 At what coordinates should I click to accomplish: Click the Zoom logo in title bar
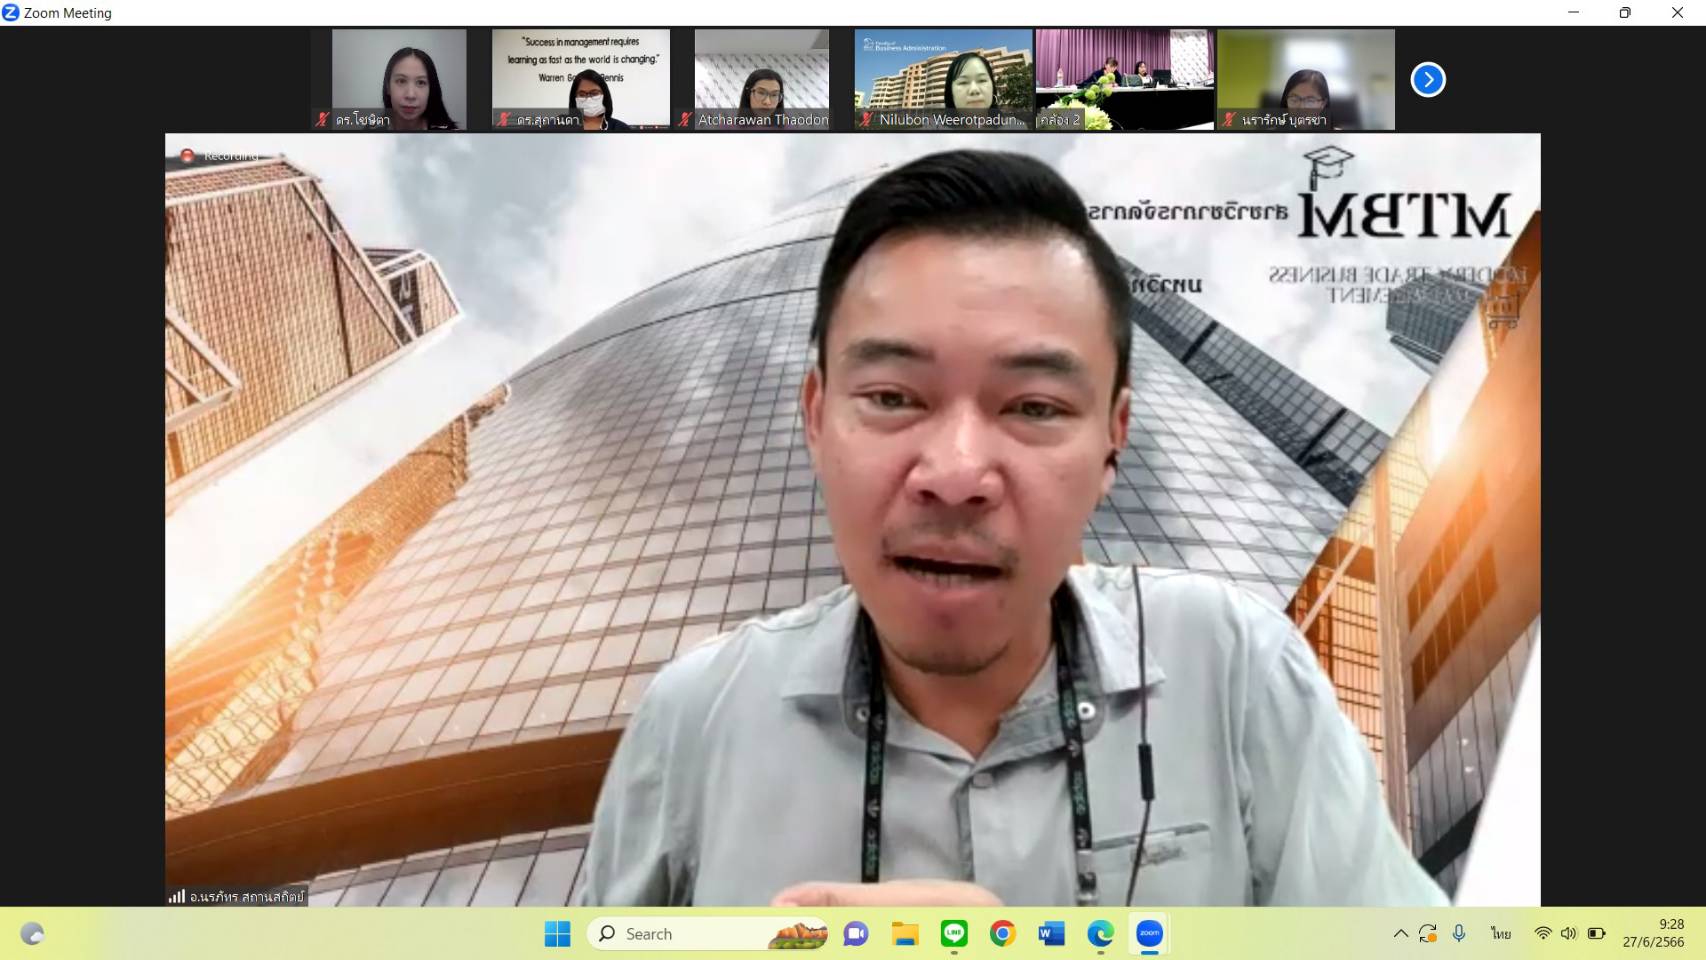(11, 12)
